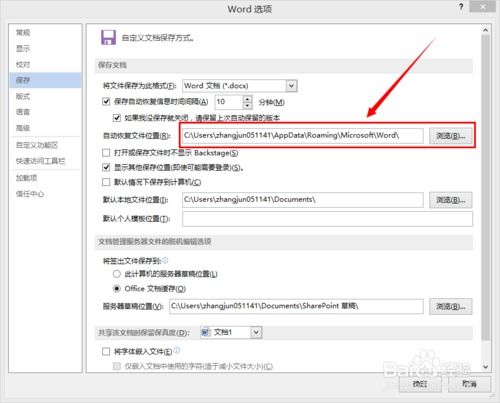Expand the 文档1 fidelity dropdown

(x=256, y=332)
